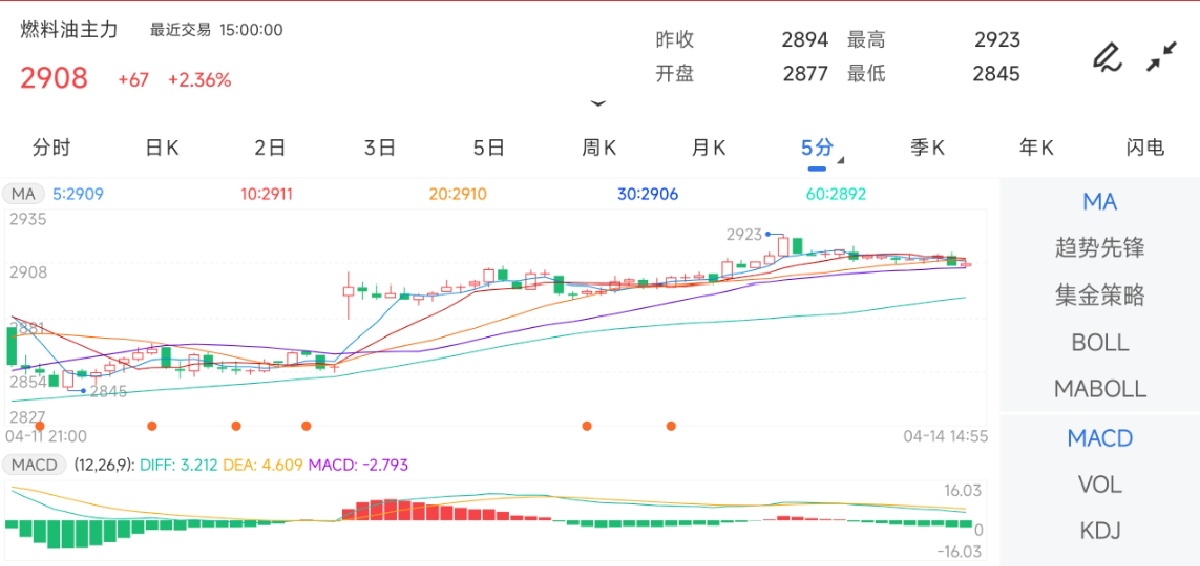This screenshot has height=566, width=1200.
Task: Collapse chart with the shrink arrows icon
Action: [1161, 57]
